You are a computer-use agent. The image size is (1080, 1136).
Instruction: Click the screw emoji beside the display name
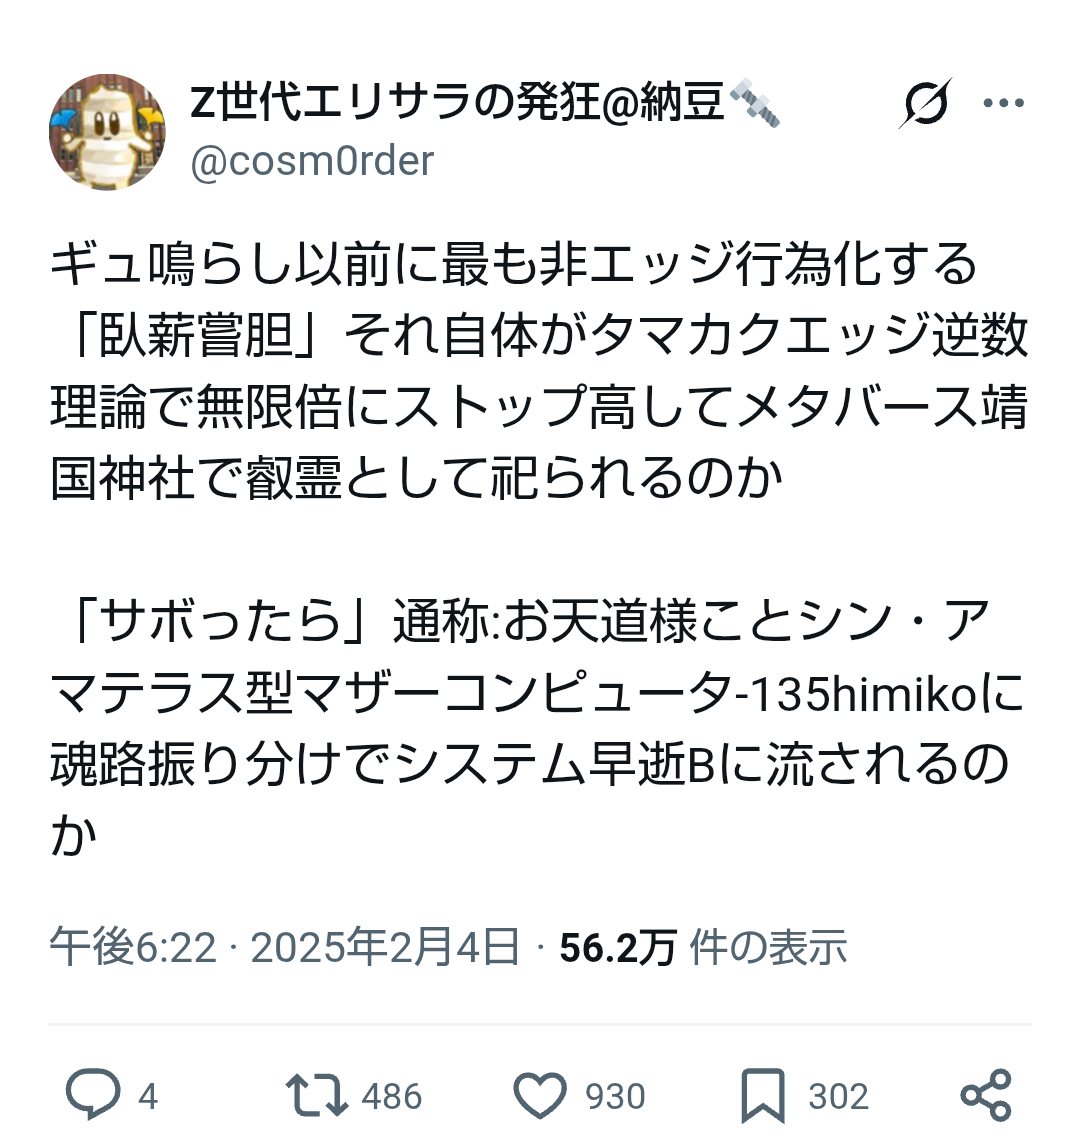coord(756,104)
